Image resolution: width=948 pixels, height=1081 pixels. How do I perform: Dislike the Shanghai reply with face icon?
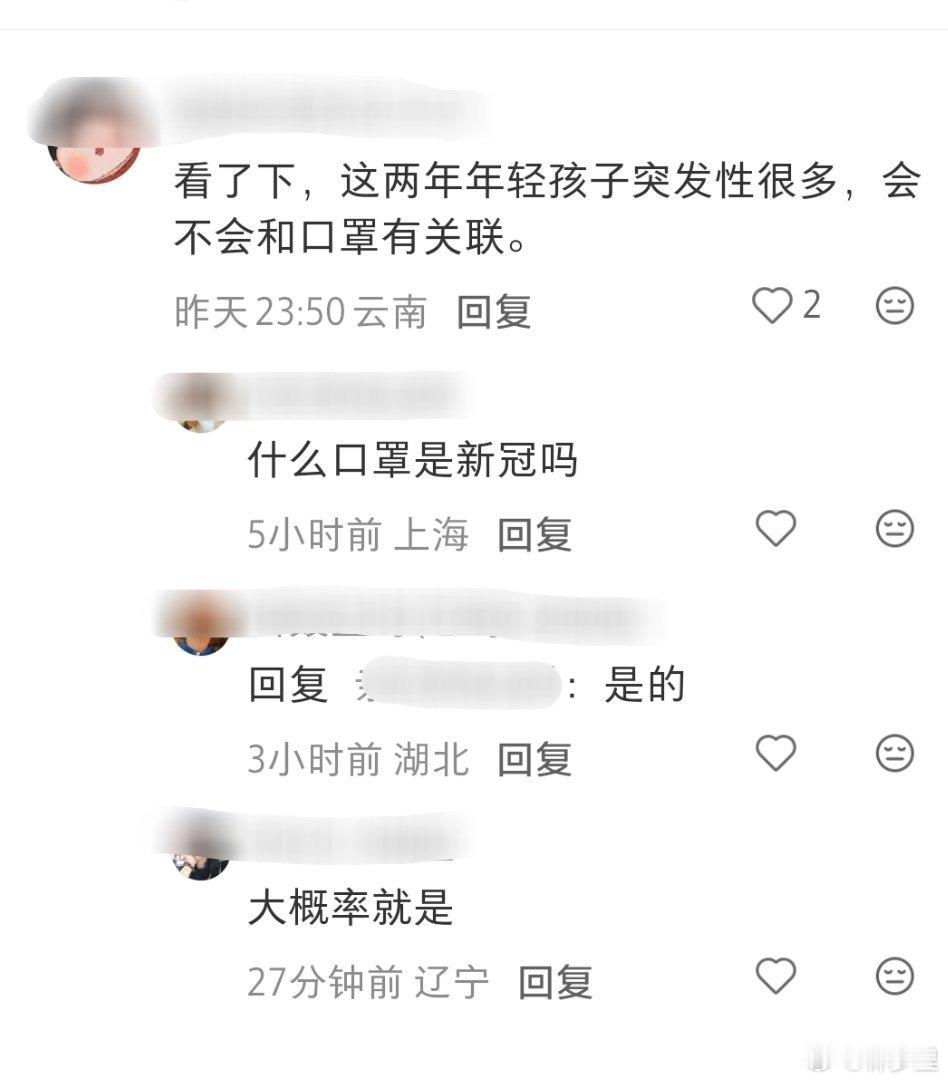[x=894, y=529]
